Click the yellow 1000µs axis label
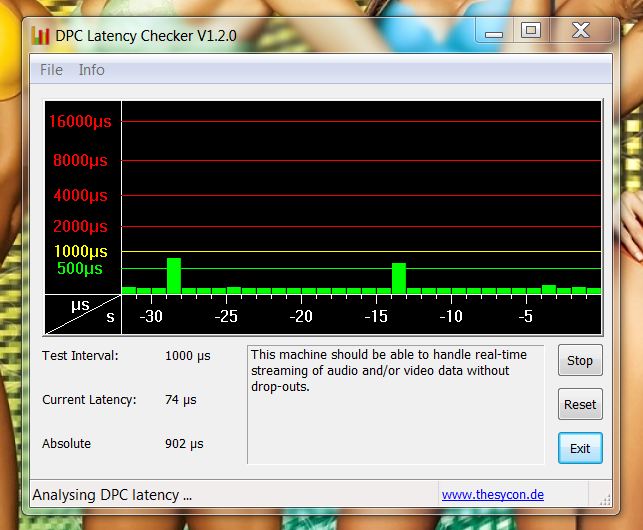 coord(81,251)
